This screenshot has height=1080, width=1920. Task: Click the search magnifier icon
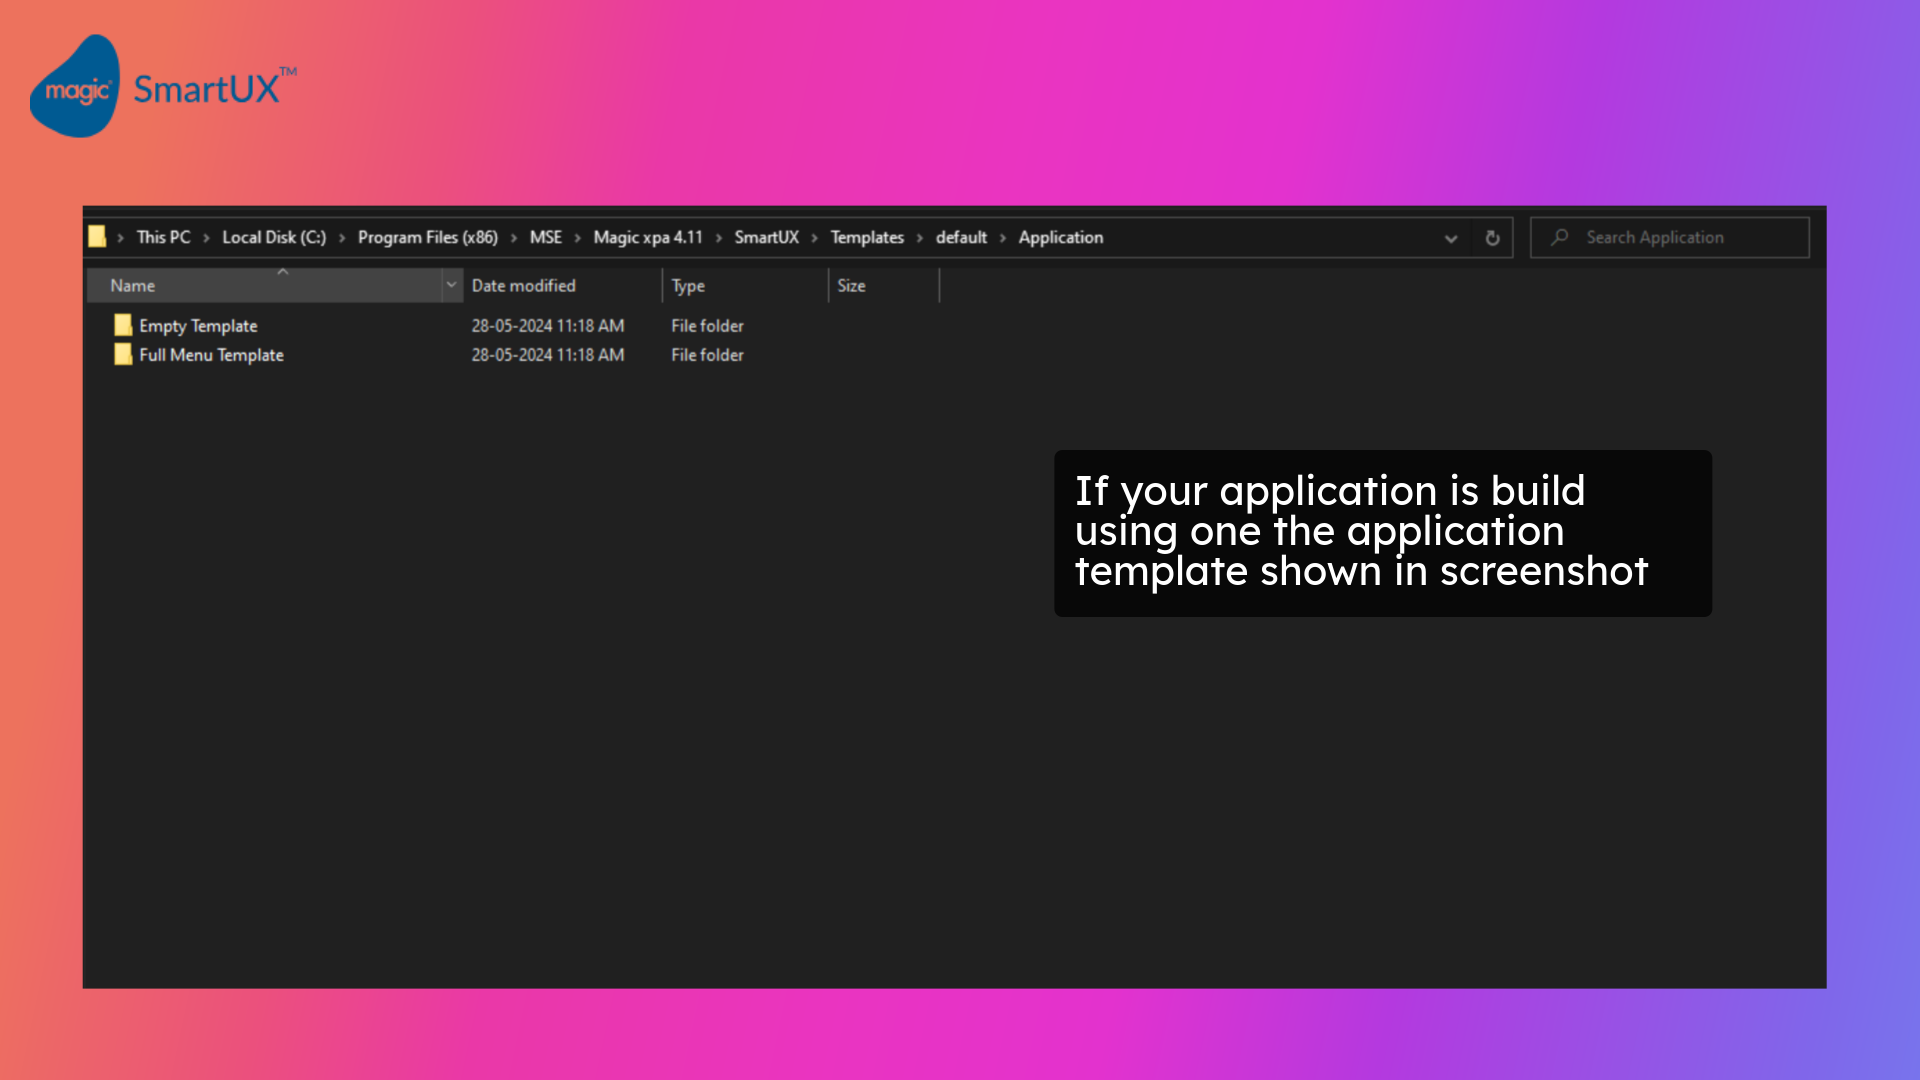[1559, 237]
